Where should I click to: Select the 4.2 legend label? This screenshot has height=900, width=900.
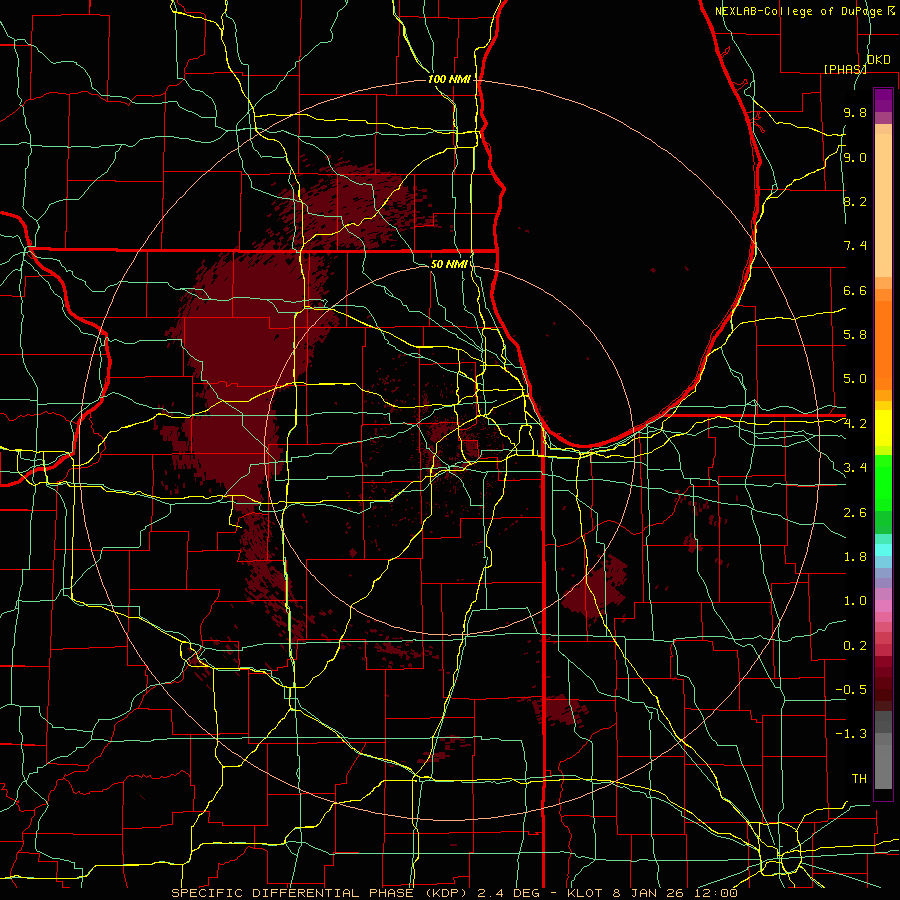(x=855, y=424)
